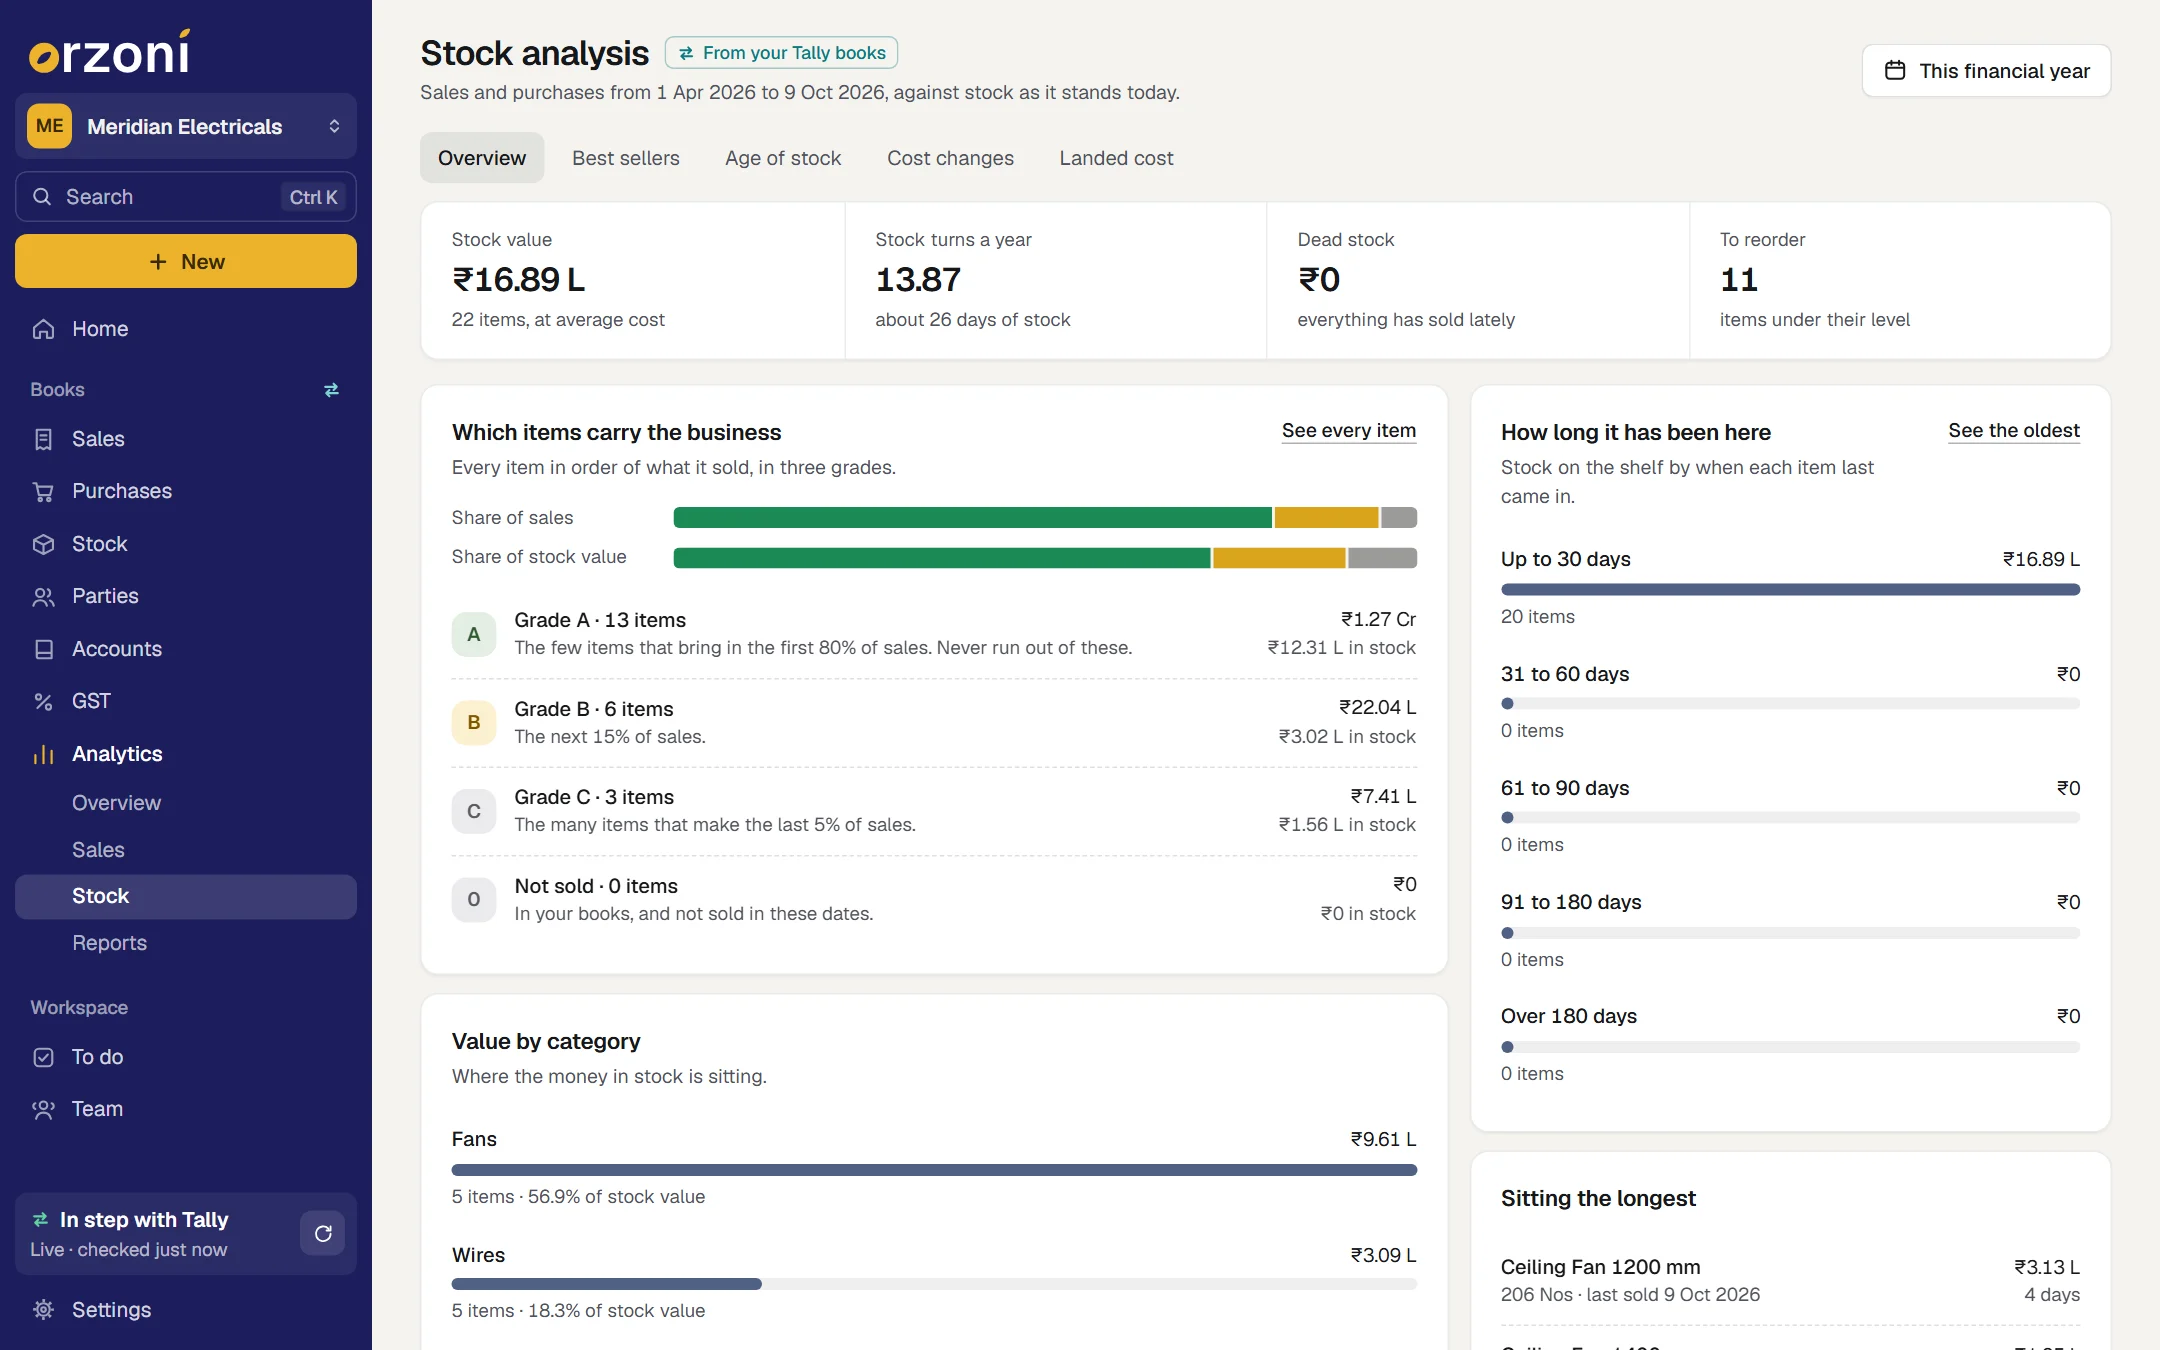
Task: Click the Purchases cart icon
Action: coord(43,491)
